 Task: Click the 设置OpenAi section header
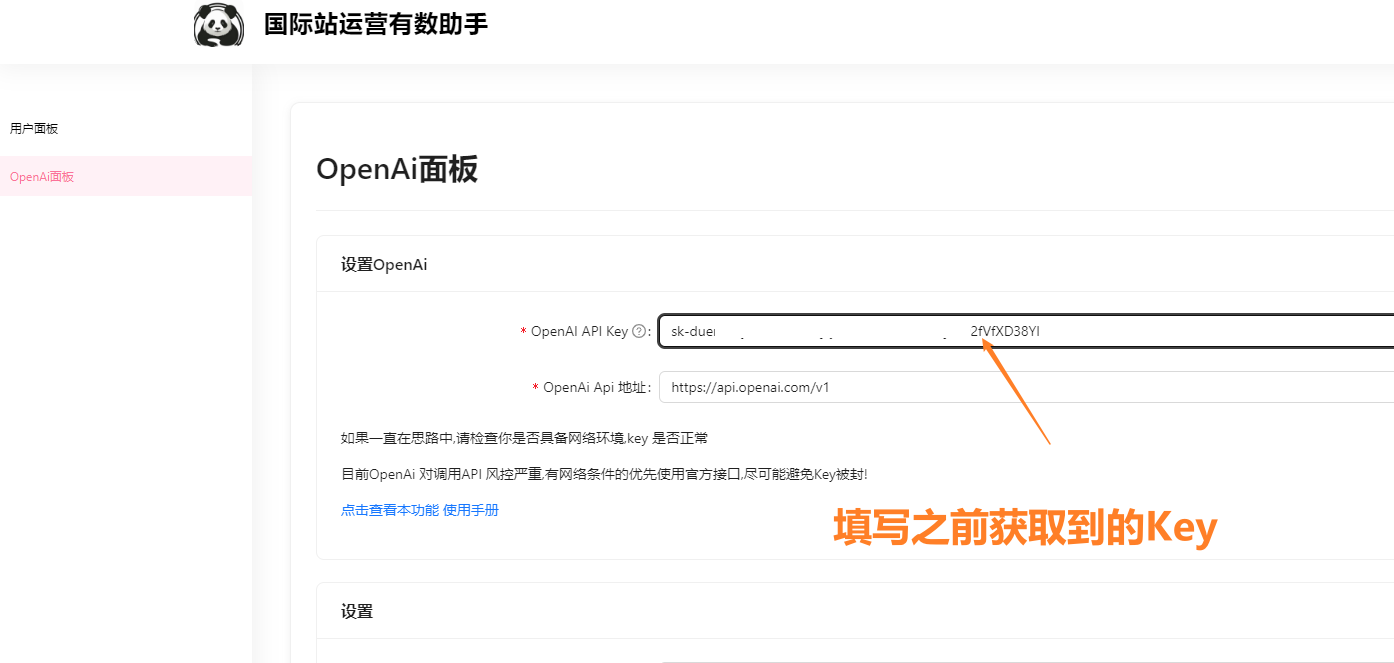(x=384, y=264)
